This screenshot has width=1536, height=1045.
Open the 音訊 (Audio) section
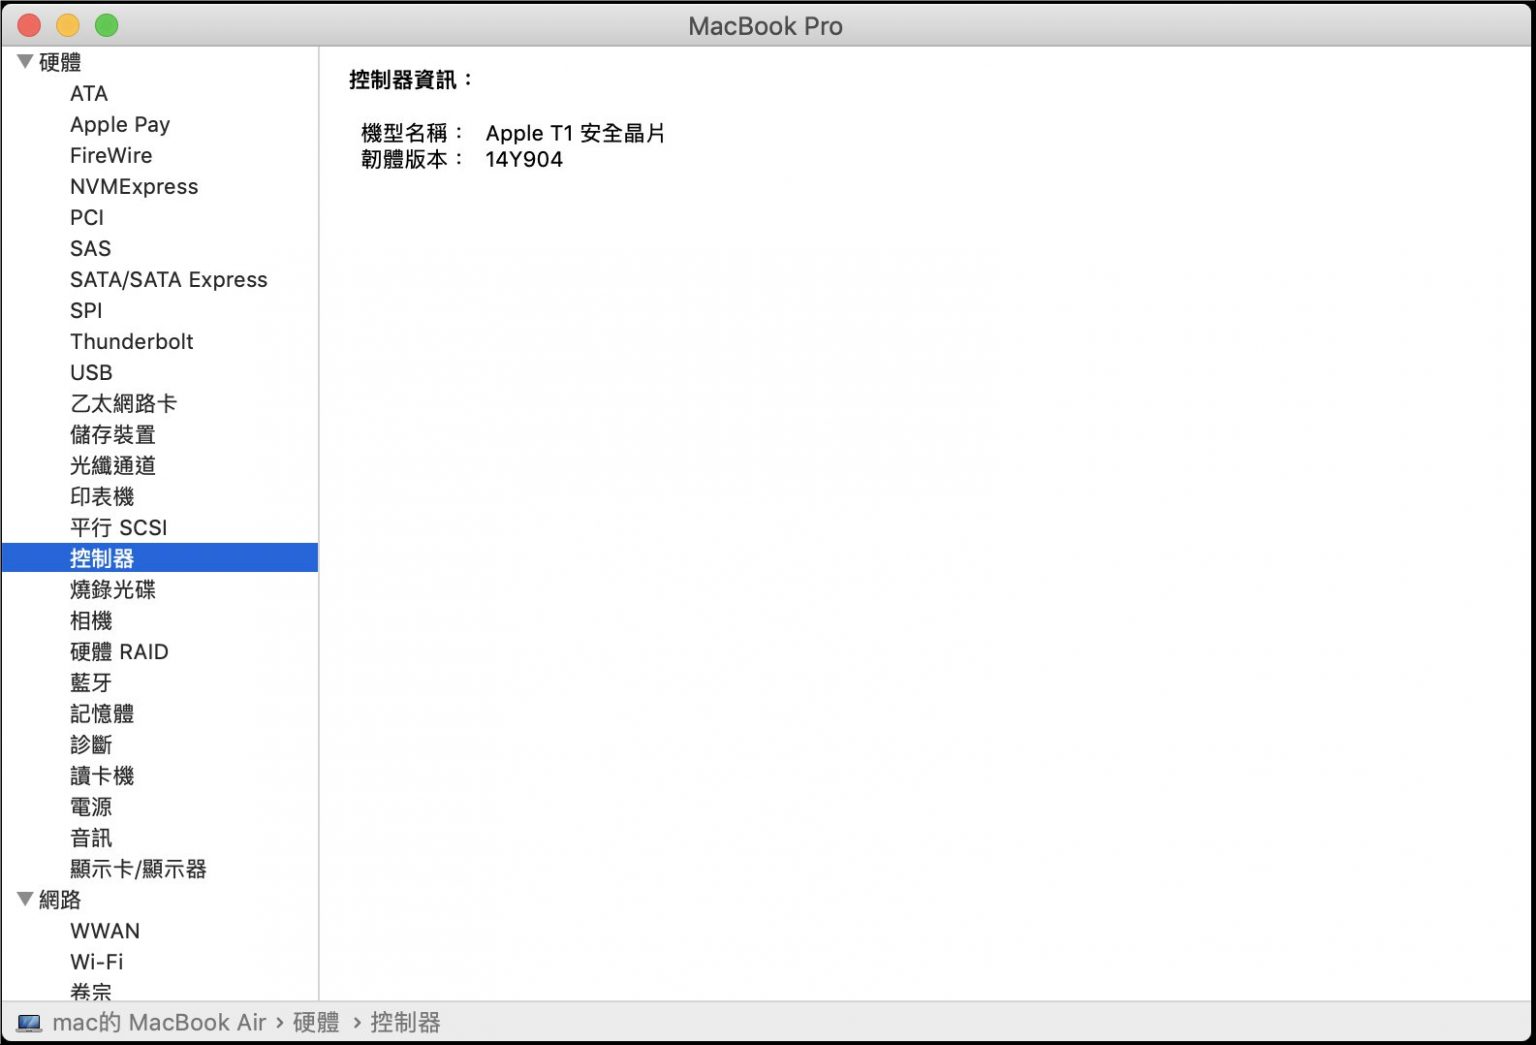pos(91,837)
